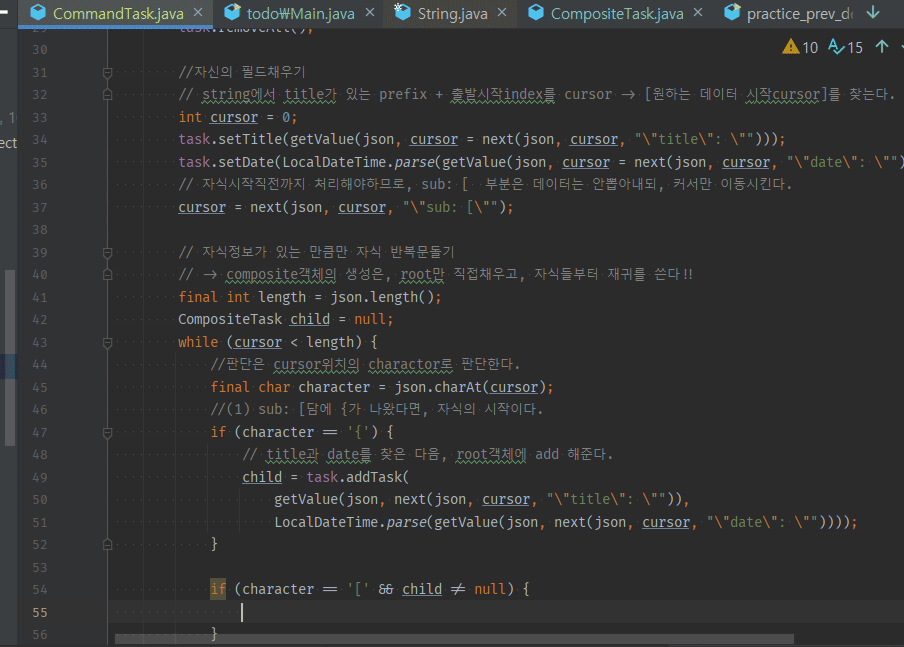Collapse the while loop at line 43
This screenshot has width=904, height=647.
[x=107, y=343]
